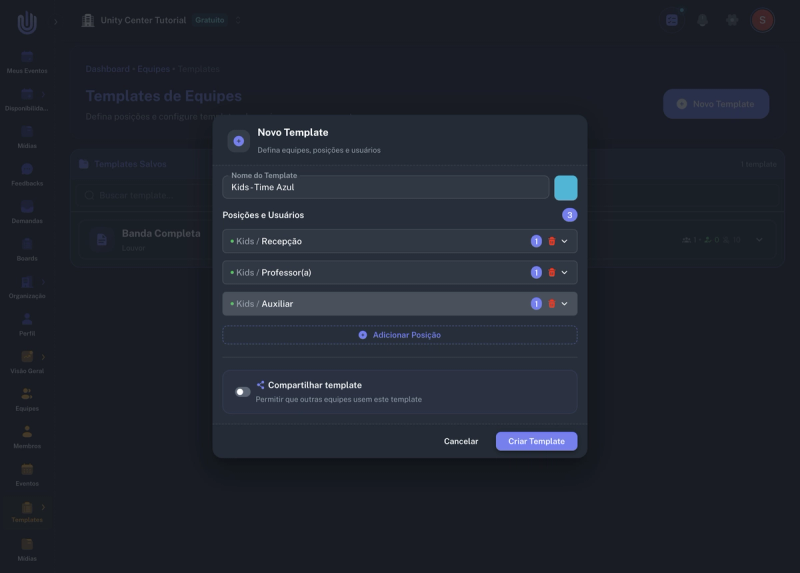Delete the Kids / Auxiliar position

[552, 304]
